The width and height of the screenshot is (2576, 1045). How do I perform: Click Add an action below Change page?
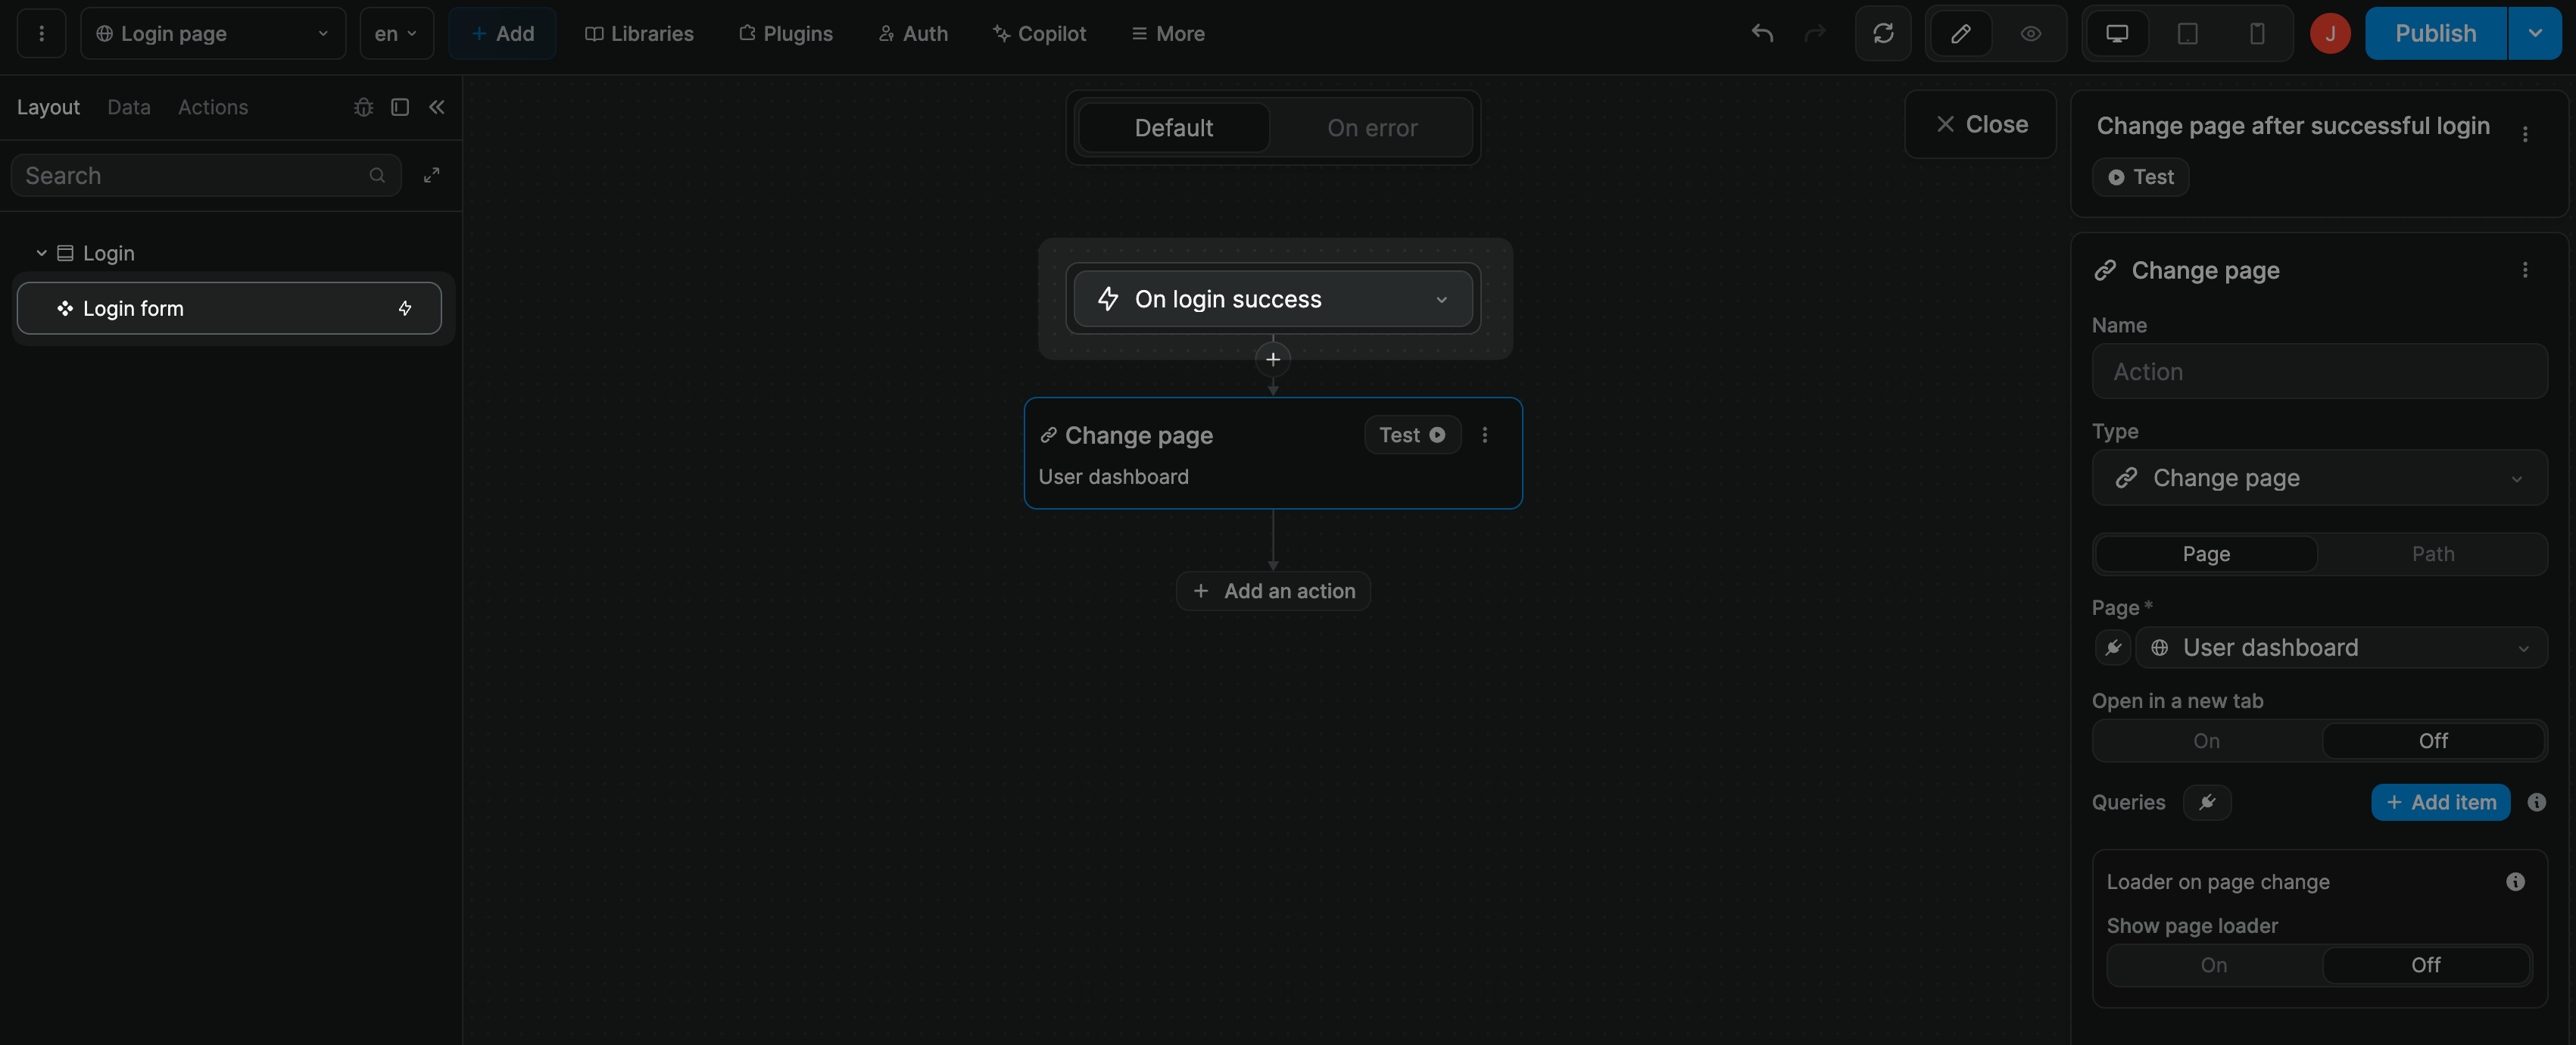[x=1272, y=590]
